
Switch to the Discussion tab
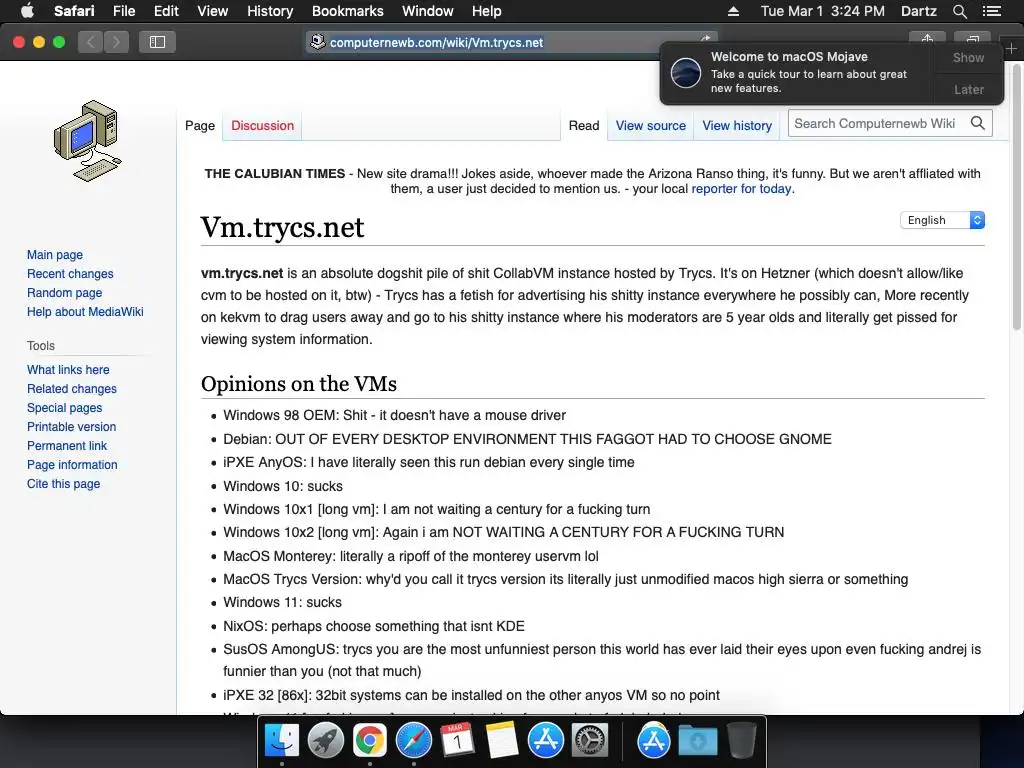(263, 125)
